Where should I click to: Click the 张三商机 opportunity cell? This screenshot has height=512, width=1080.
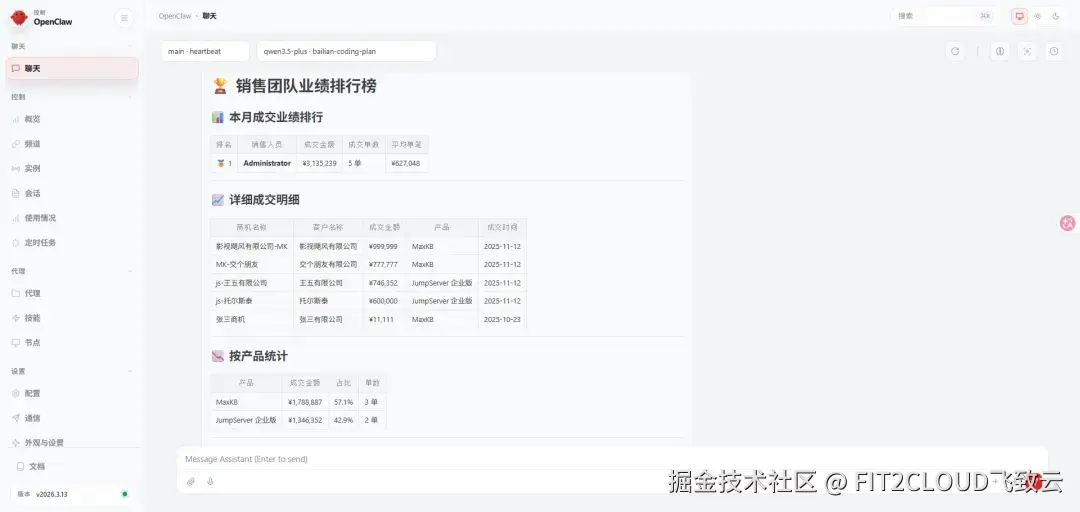point(251,320)
